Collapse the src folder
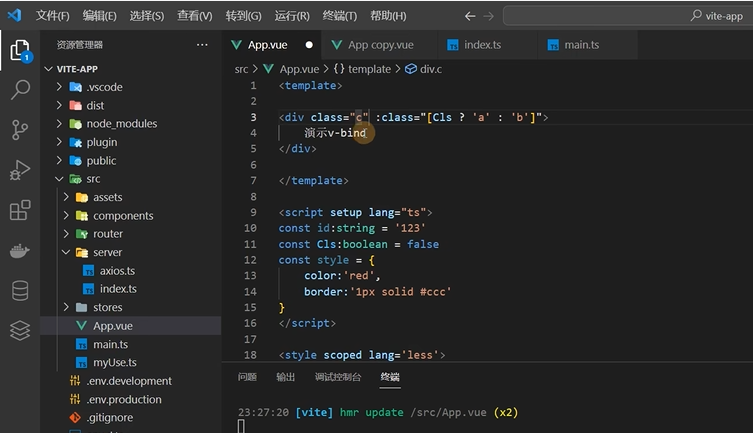The width and height of the screenshot is (753, 433). click(59, 179)
